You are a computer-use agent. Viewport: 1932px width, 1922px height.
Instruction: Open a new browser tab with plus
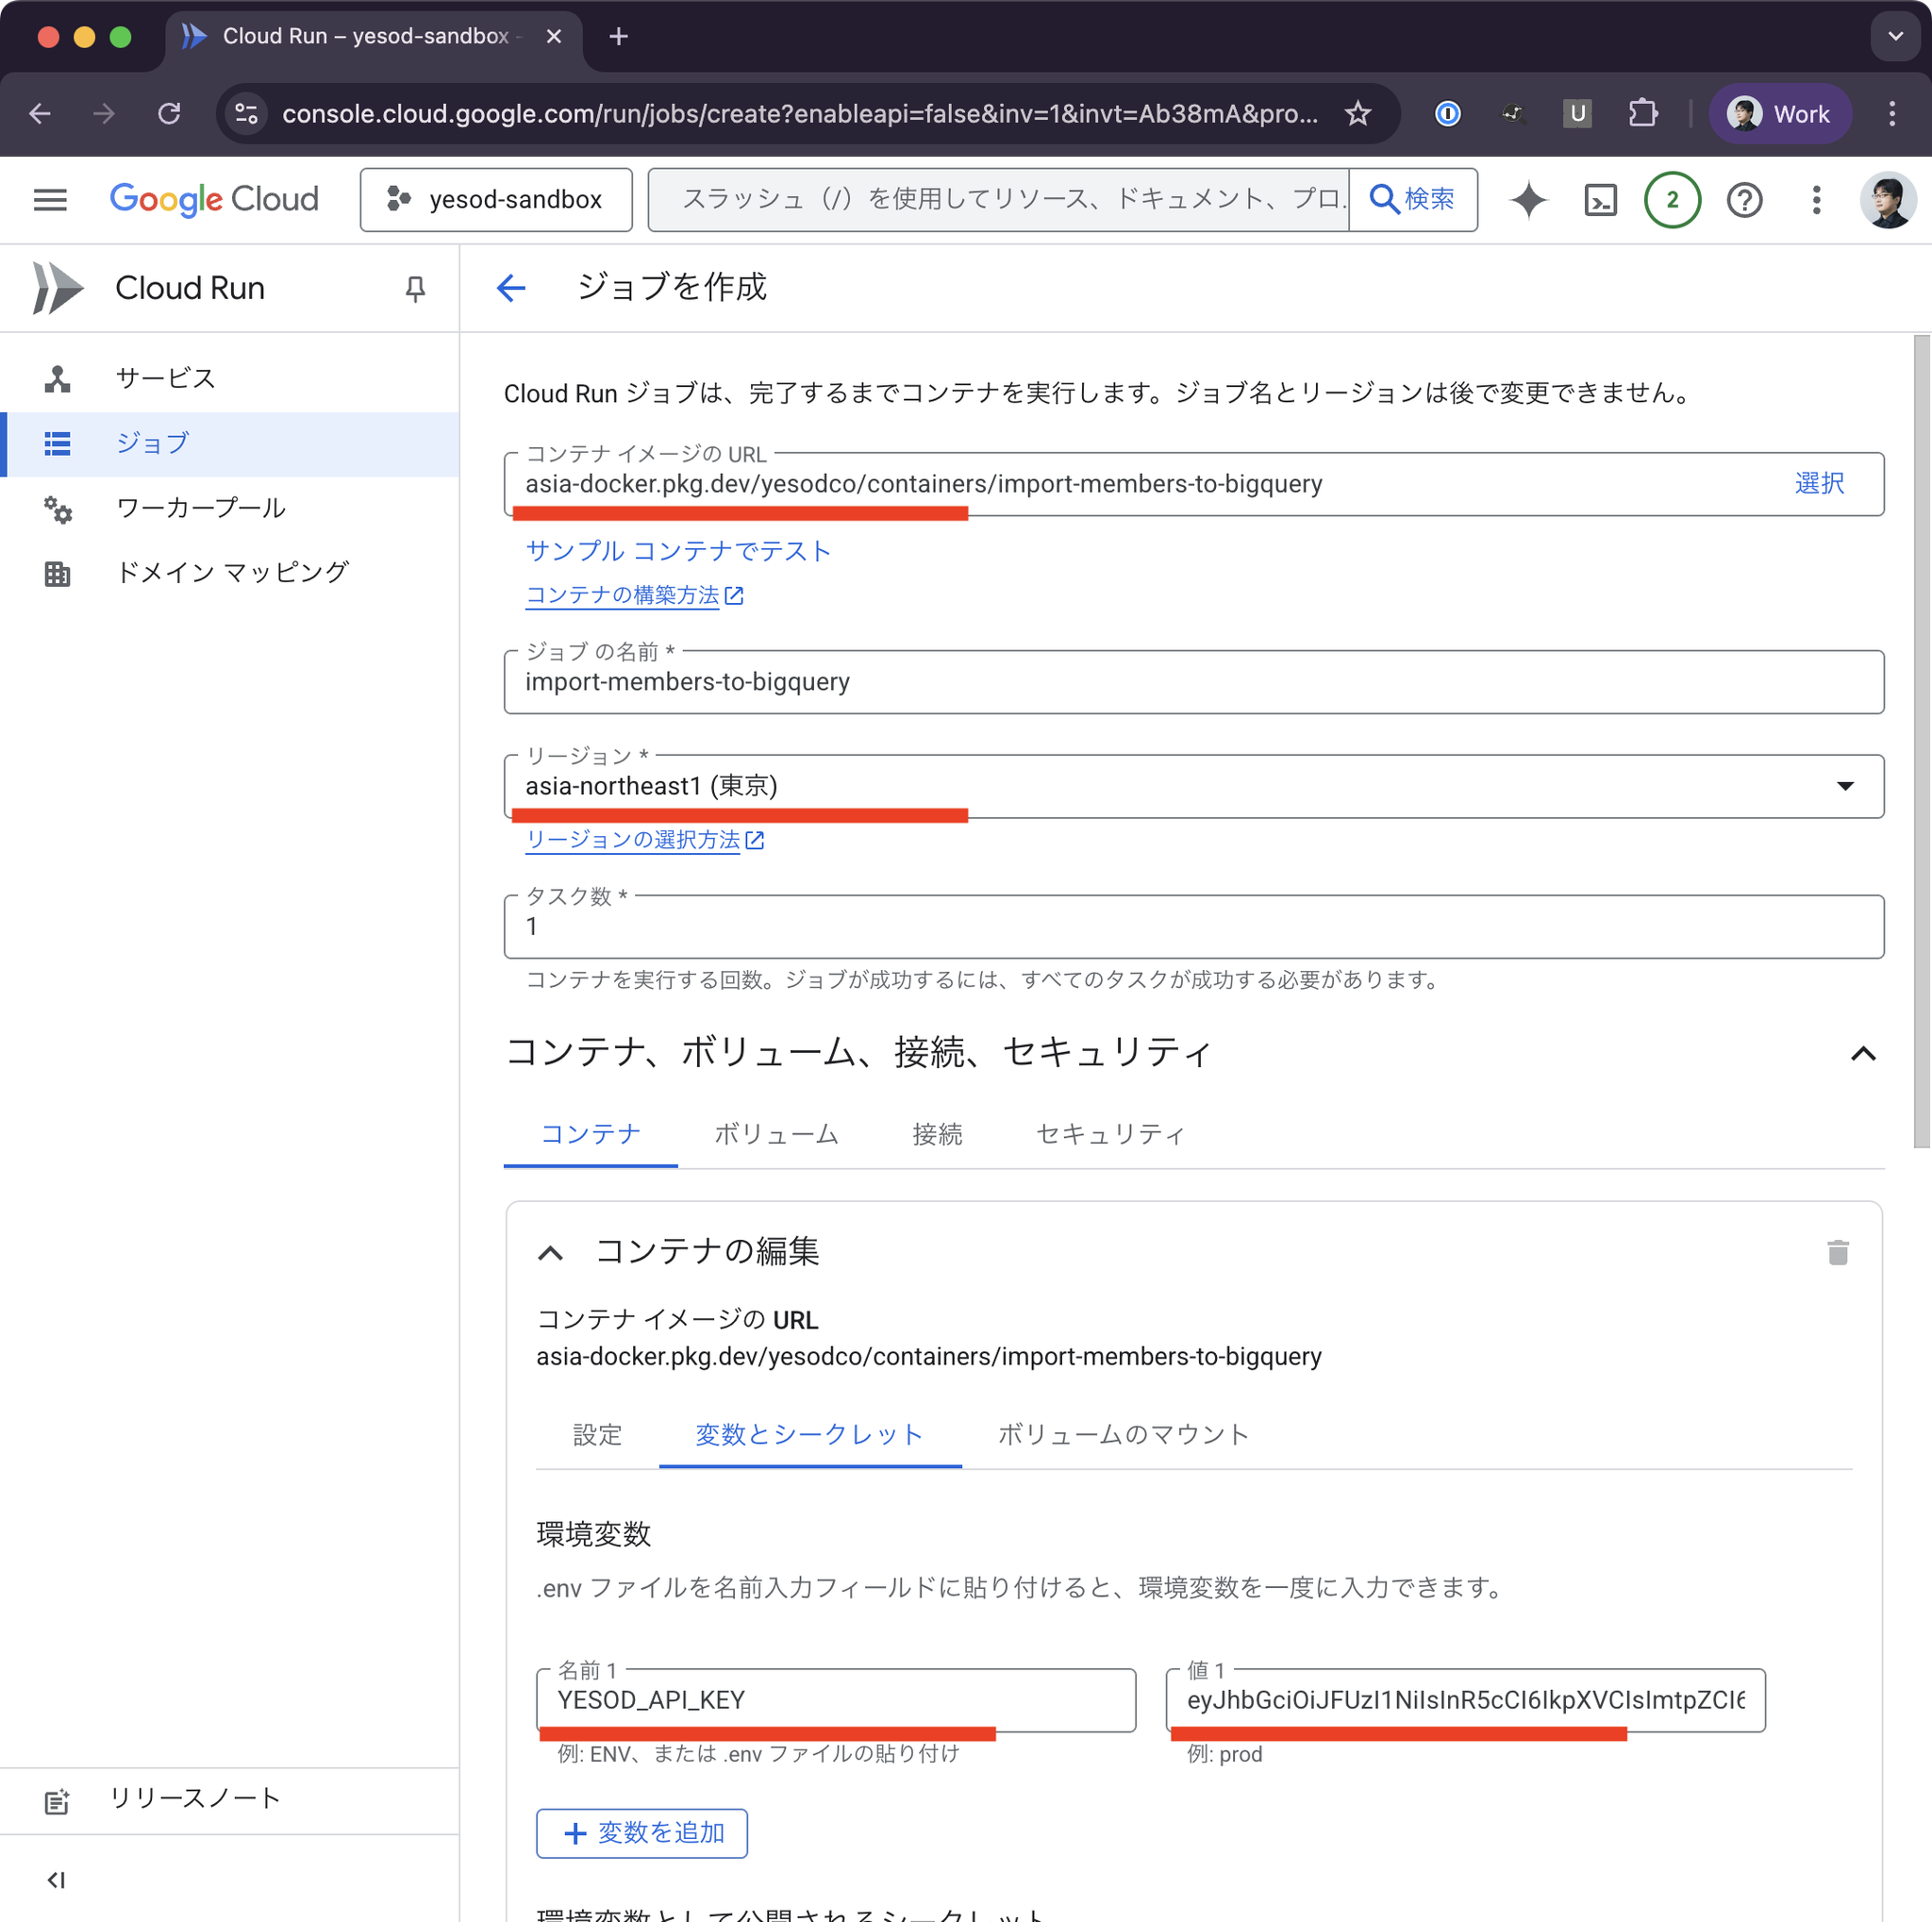tap(618, 36)
